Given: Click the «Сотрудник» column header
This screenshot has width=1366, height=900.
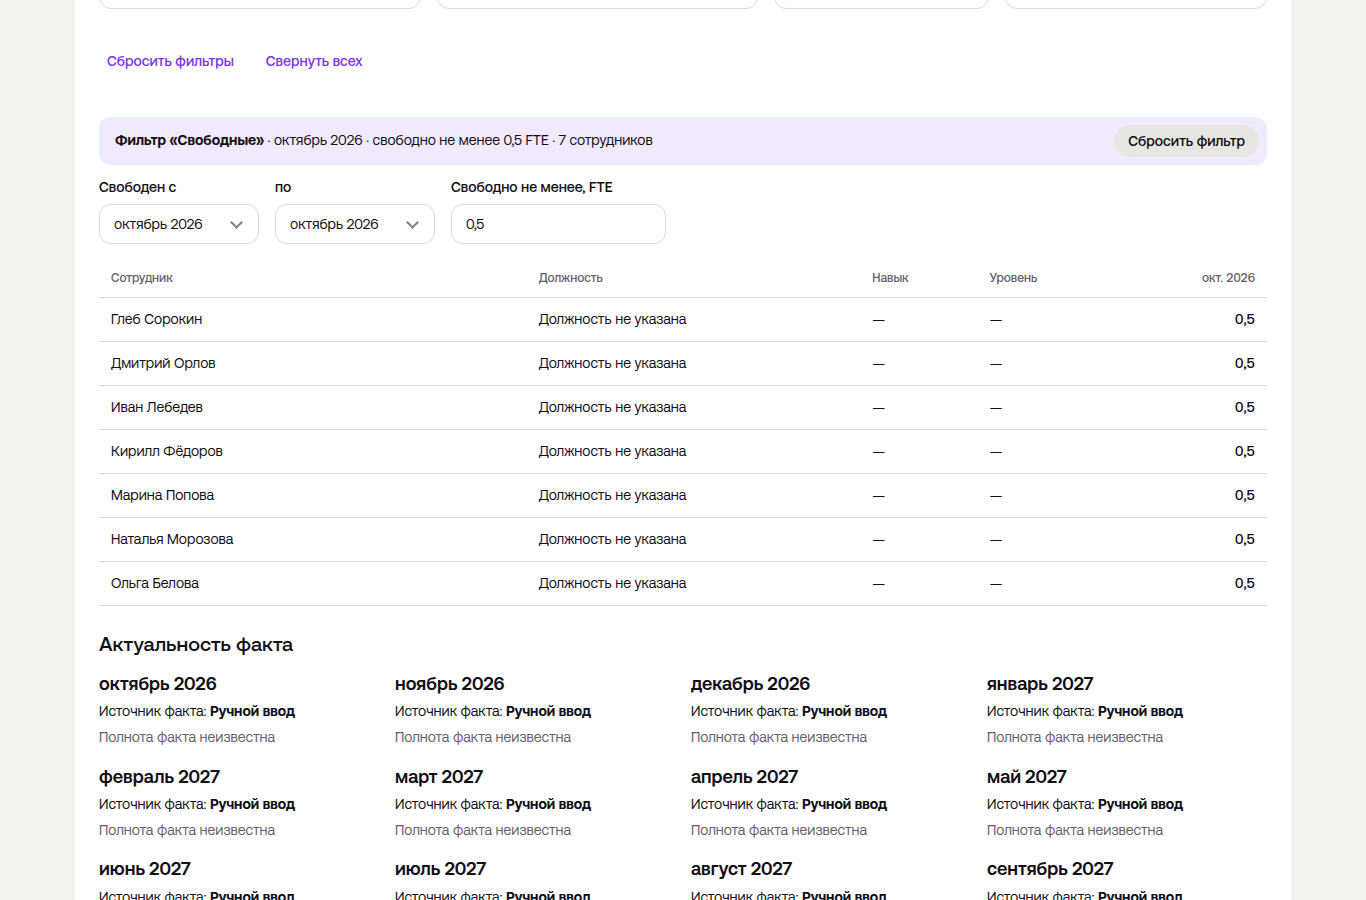Looking at the screenshot, I should click(142, 278).
